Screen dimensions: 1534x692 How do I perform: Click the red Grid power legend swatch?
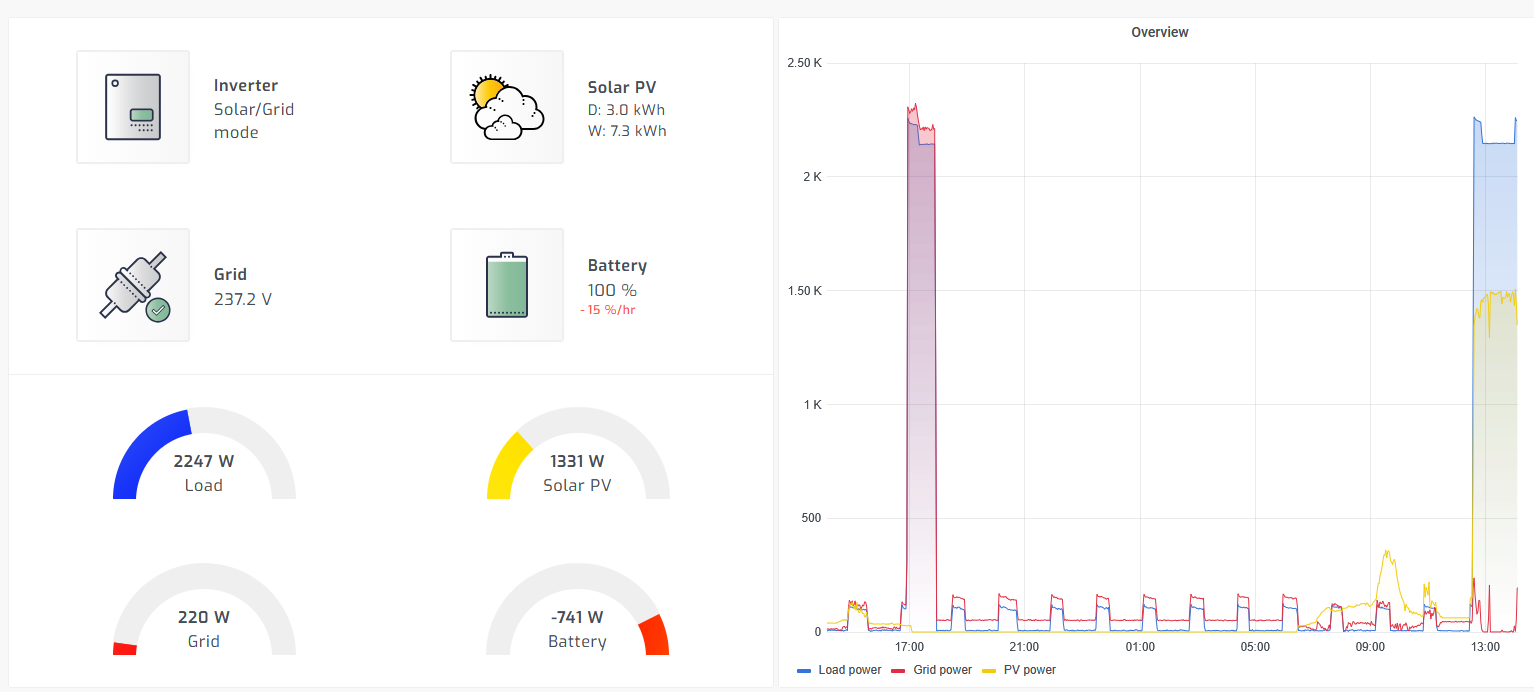(x=898, y=670)
